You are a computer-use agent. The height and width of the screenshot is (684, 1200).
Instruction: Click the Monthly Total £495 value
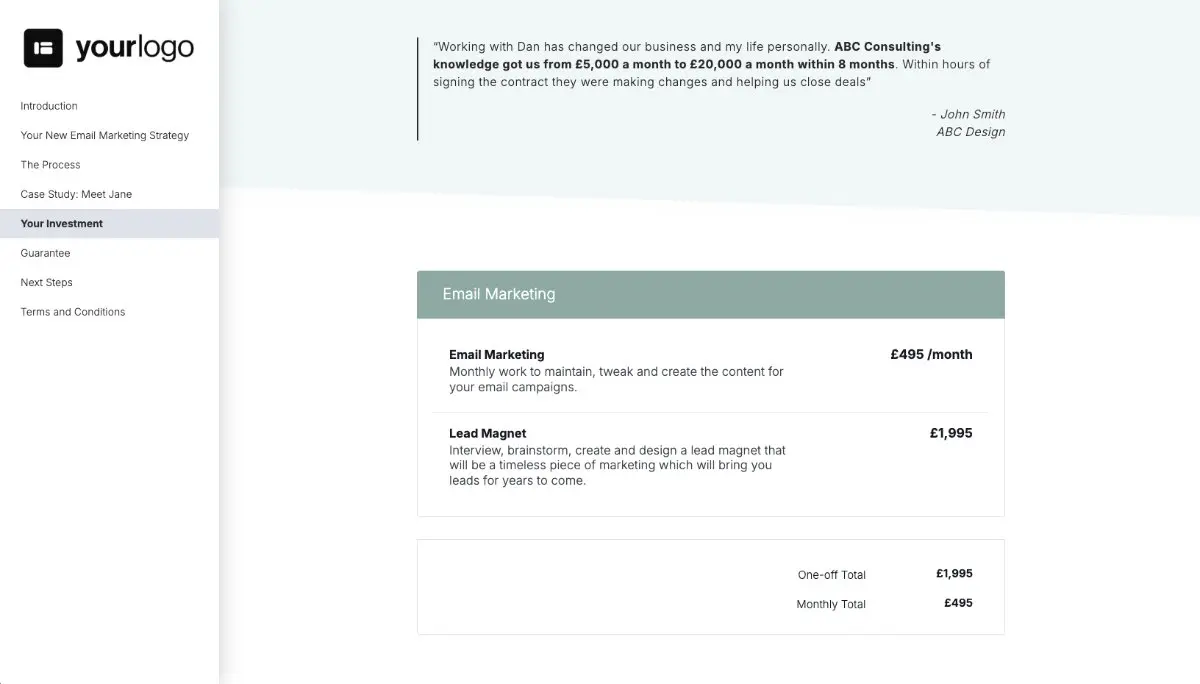957,602
